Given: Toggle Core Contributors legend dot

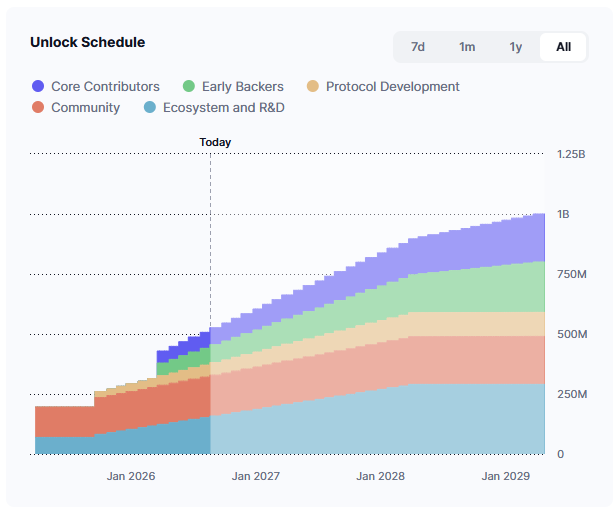Looking at the screenshot, I should [38, 86].
